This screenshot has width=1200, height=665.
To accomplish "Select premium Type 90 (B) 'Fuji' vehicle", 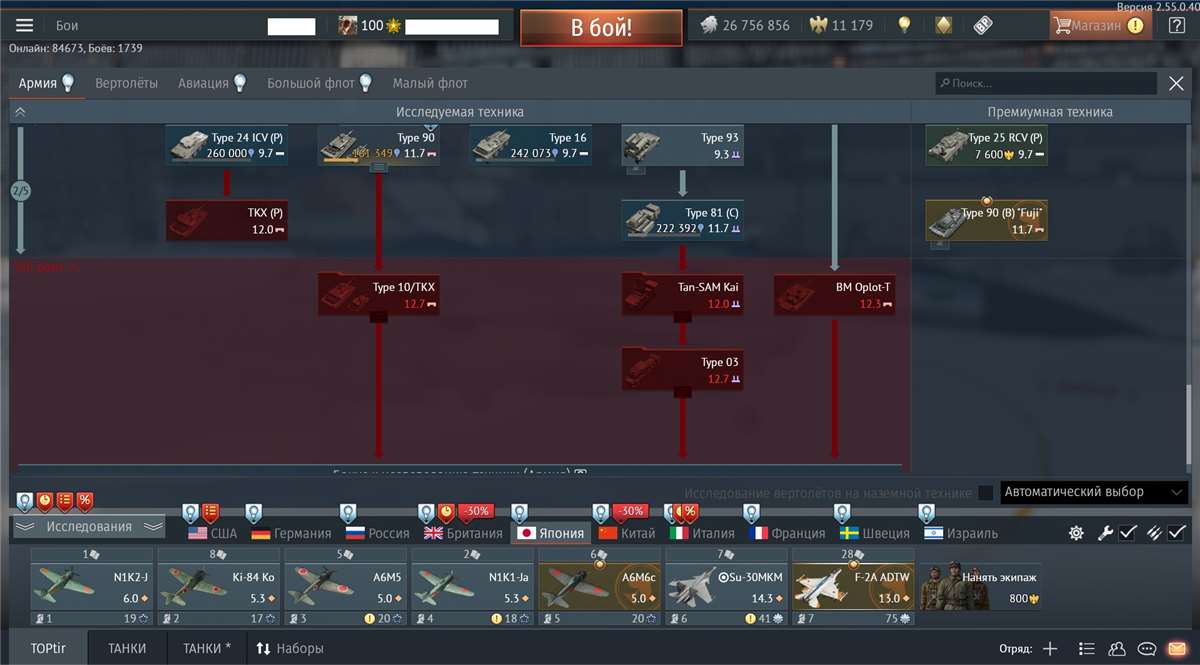I will click(986, 221).
